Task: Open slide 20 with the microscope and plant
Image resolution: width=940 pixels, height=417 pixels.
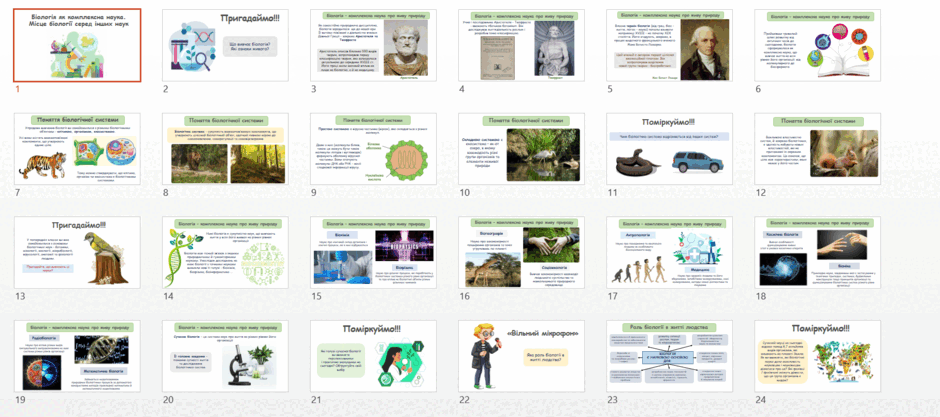Action: click(225, 356)
